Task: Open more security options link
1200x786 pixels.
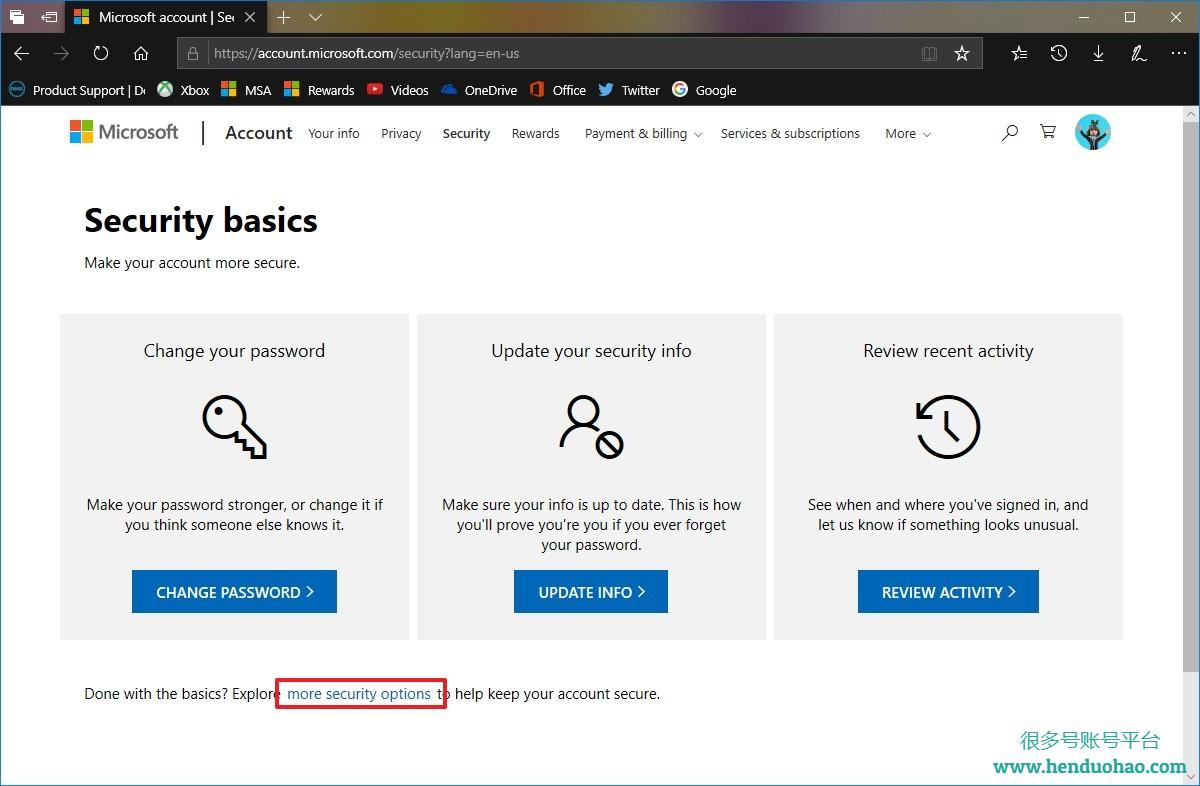Action: pos(359,693)
